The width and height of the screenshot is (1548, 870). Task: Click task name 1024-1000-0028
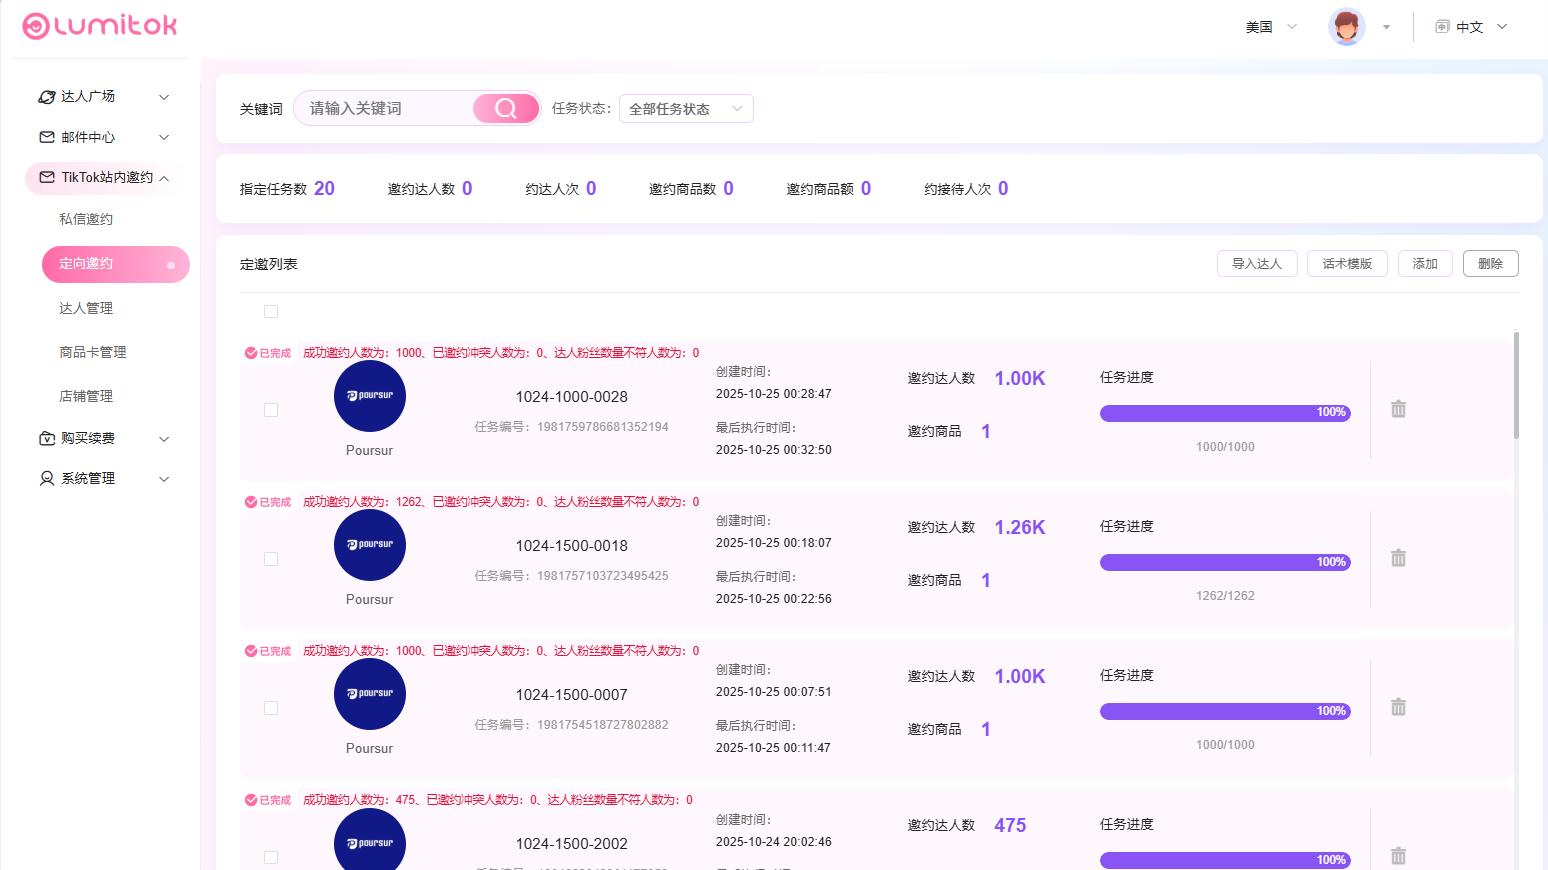click(x=572, y=397)
